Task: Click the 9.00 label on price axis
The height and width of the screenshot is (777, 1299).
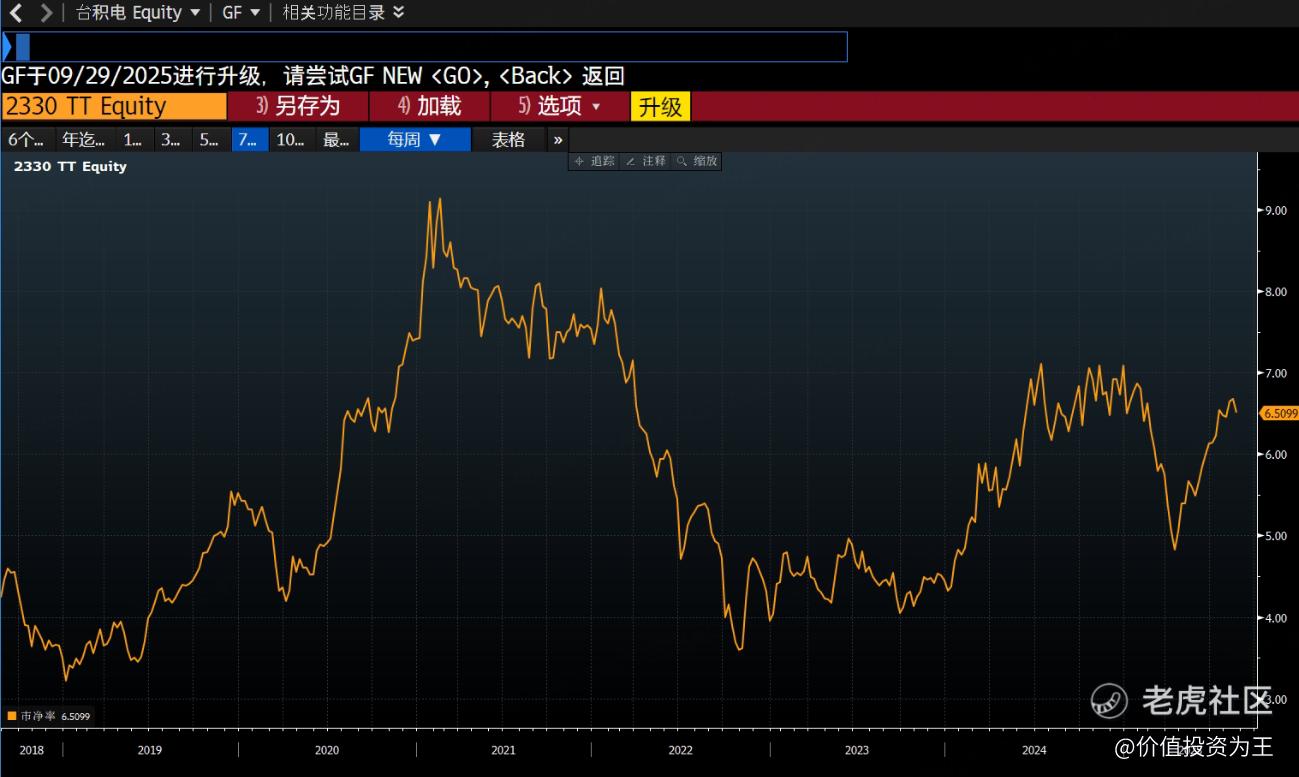Action: [x=1275, y=210]
